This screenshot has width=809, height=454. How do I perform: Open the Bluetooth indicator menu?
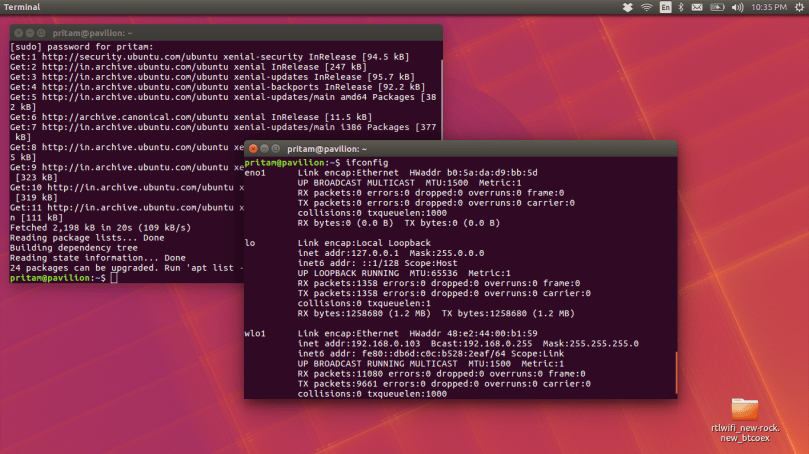coord(681,7)
